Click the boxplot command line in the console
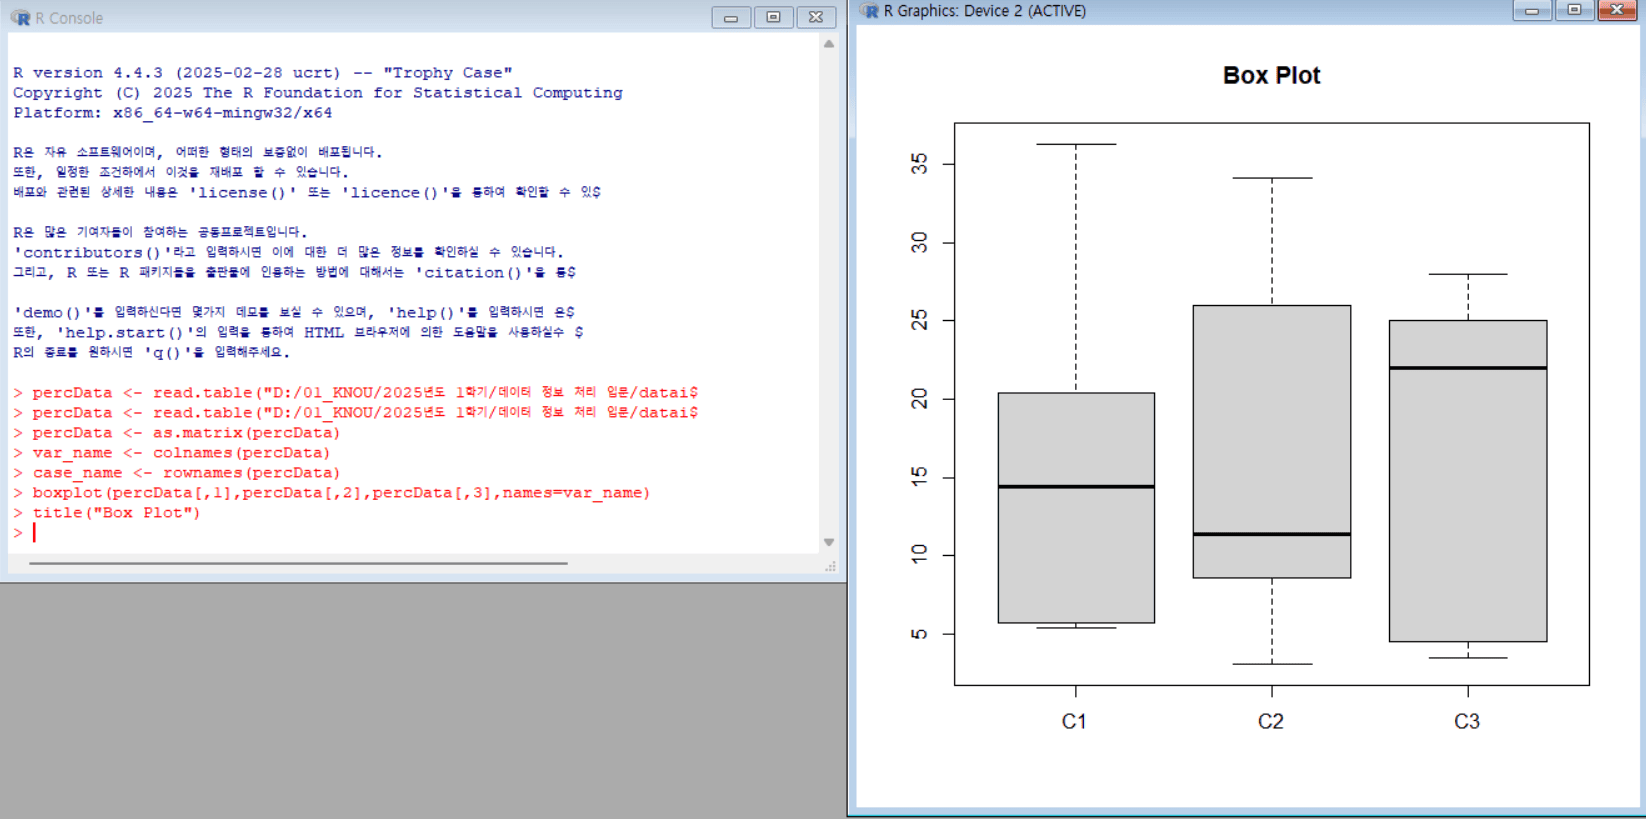Viewport: 1646px width, 819px height. [340, 493]
